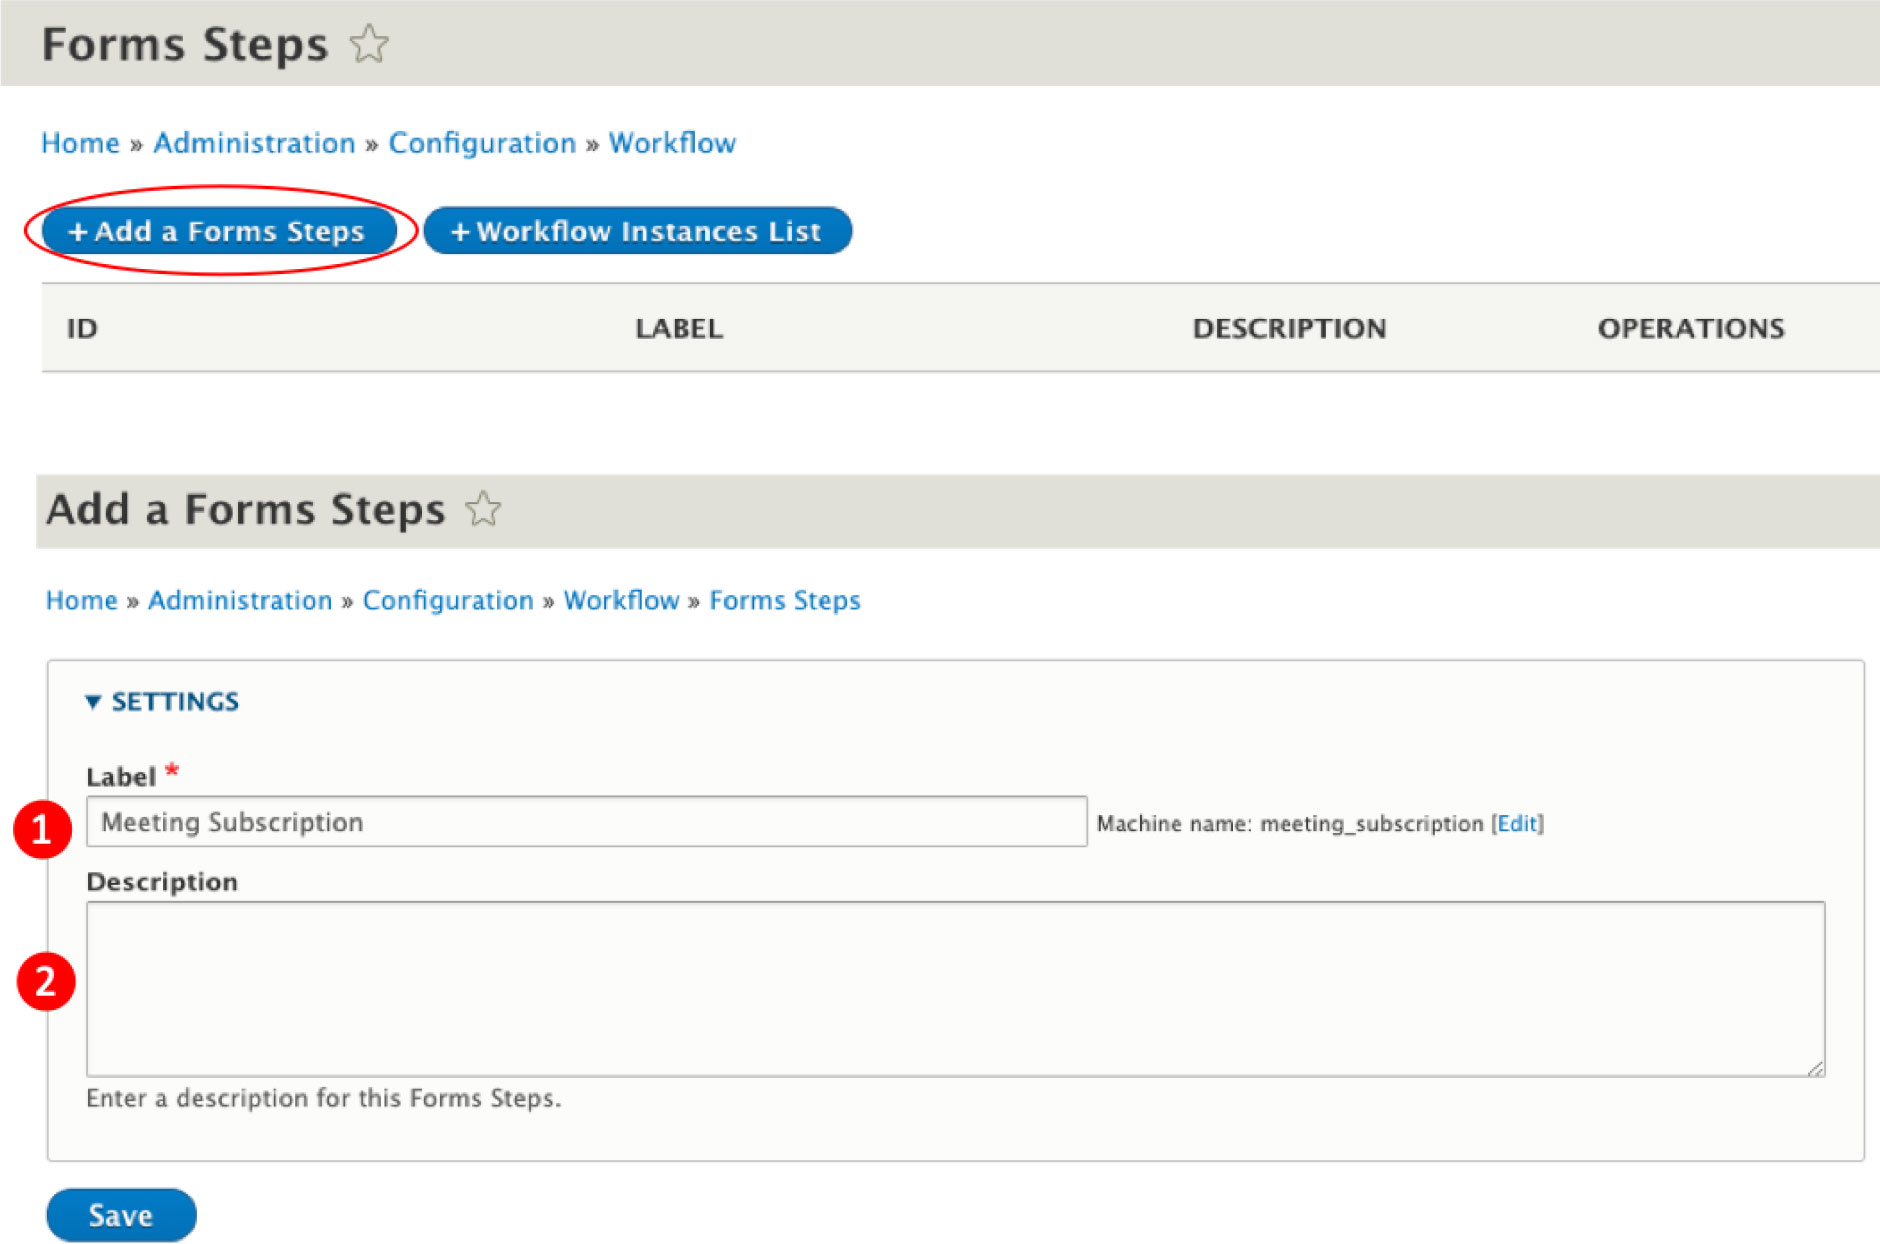This screenshot has height=1244, width=1880.
Task: Click the Label text input field
Action: pyautogui.click(x=586, y=822)
